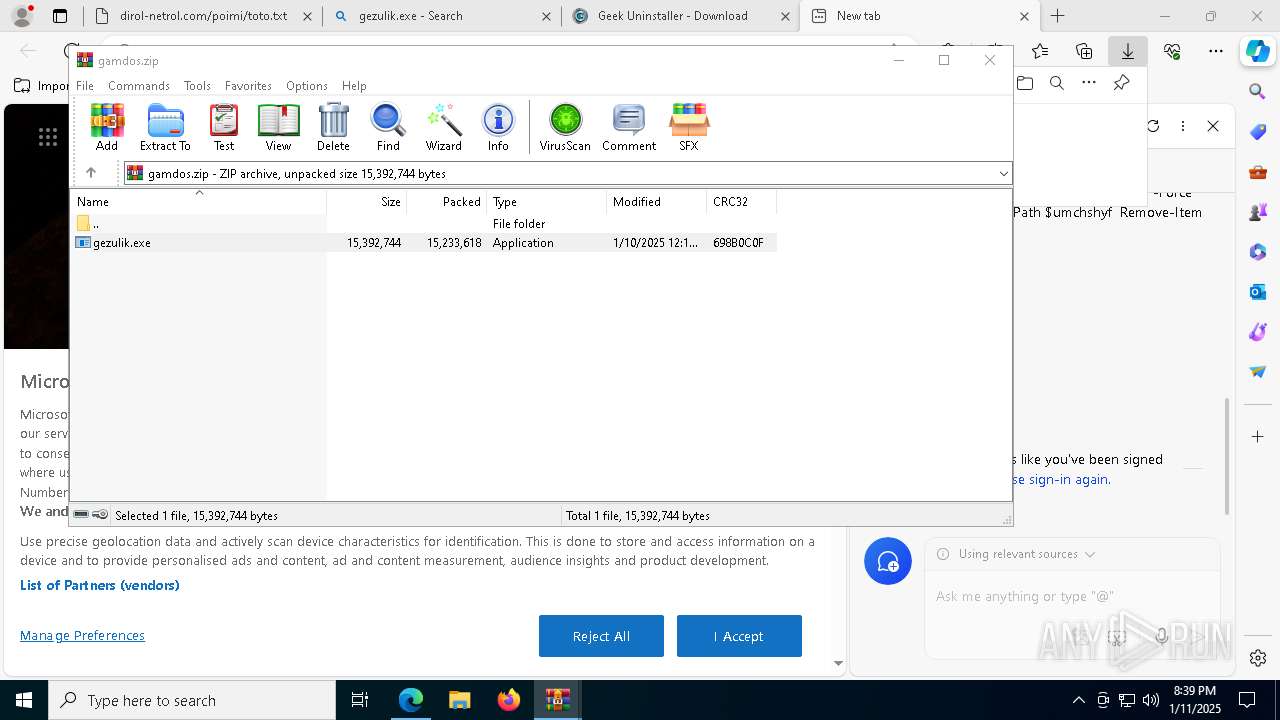Click the sidebar add plus icon
The width and height of the screenshot is (1280, 720).
tap(1258, 437)
